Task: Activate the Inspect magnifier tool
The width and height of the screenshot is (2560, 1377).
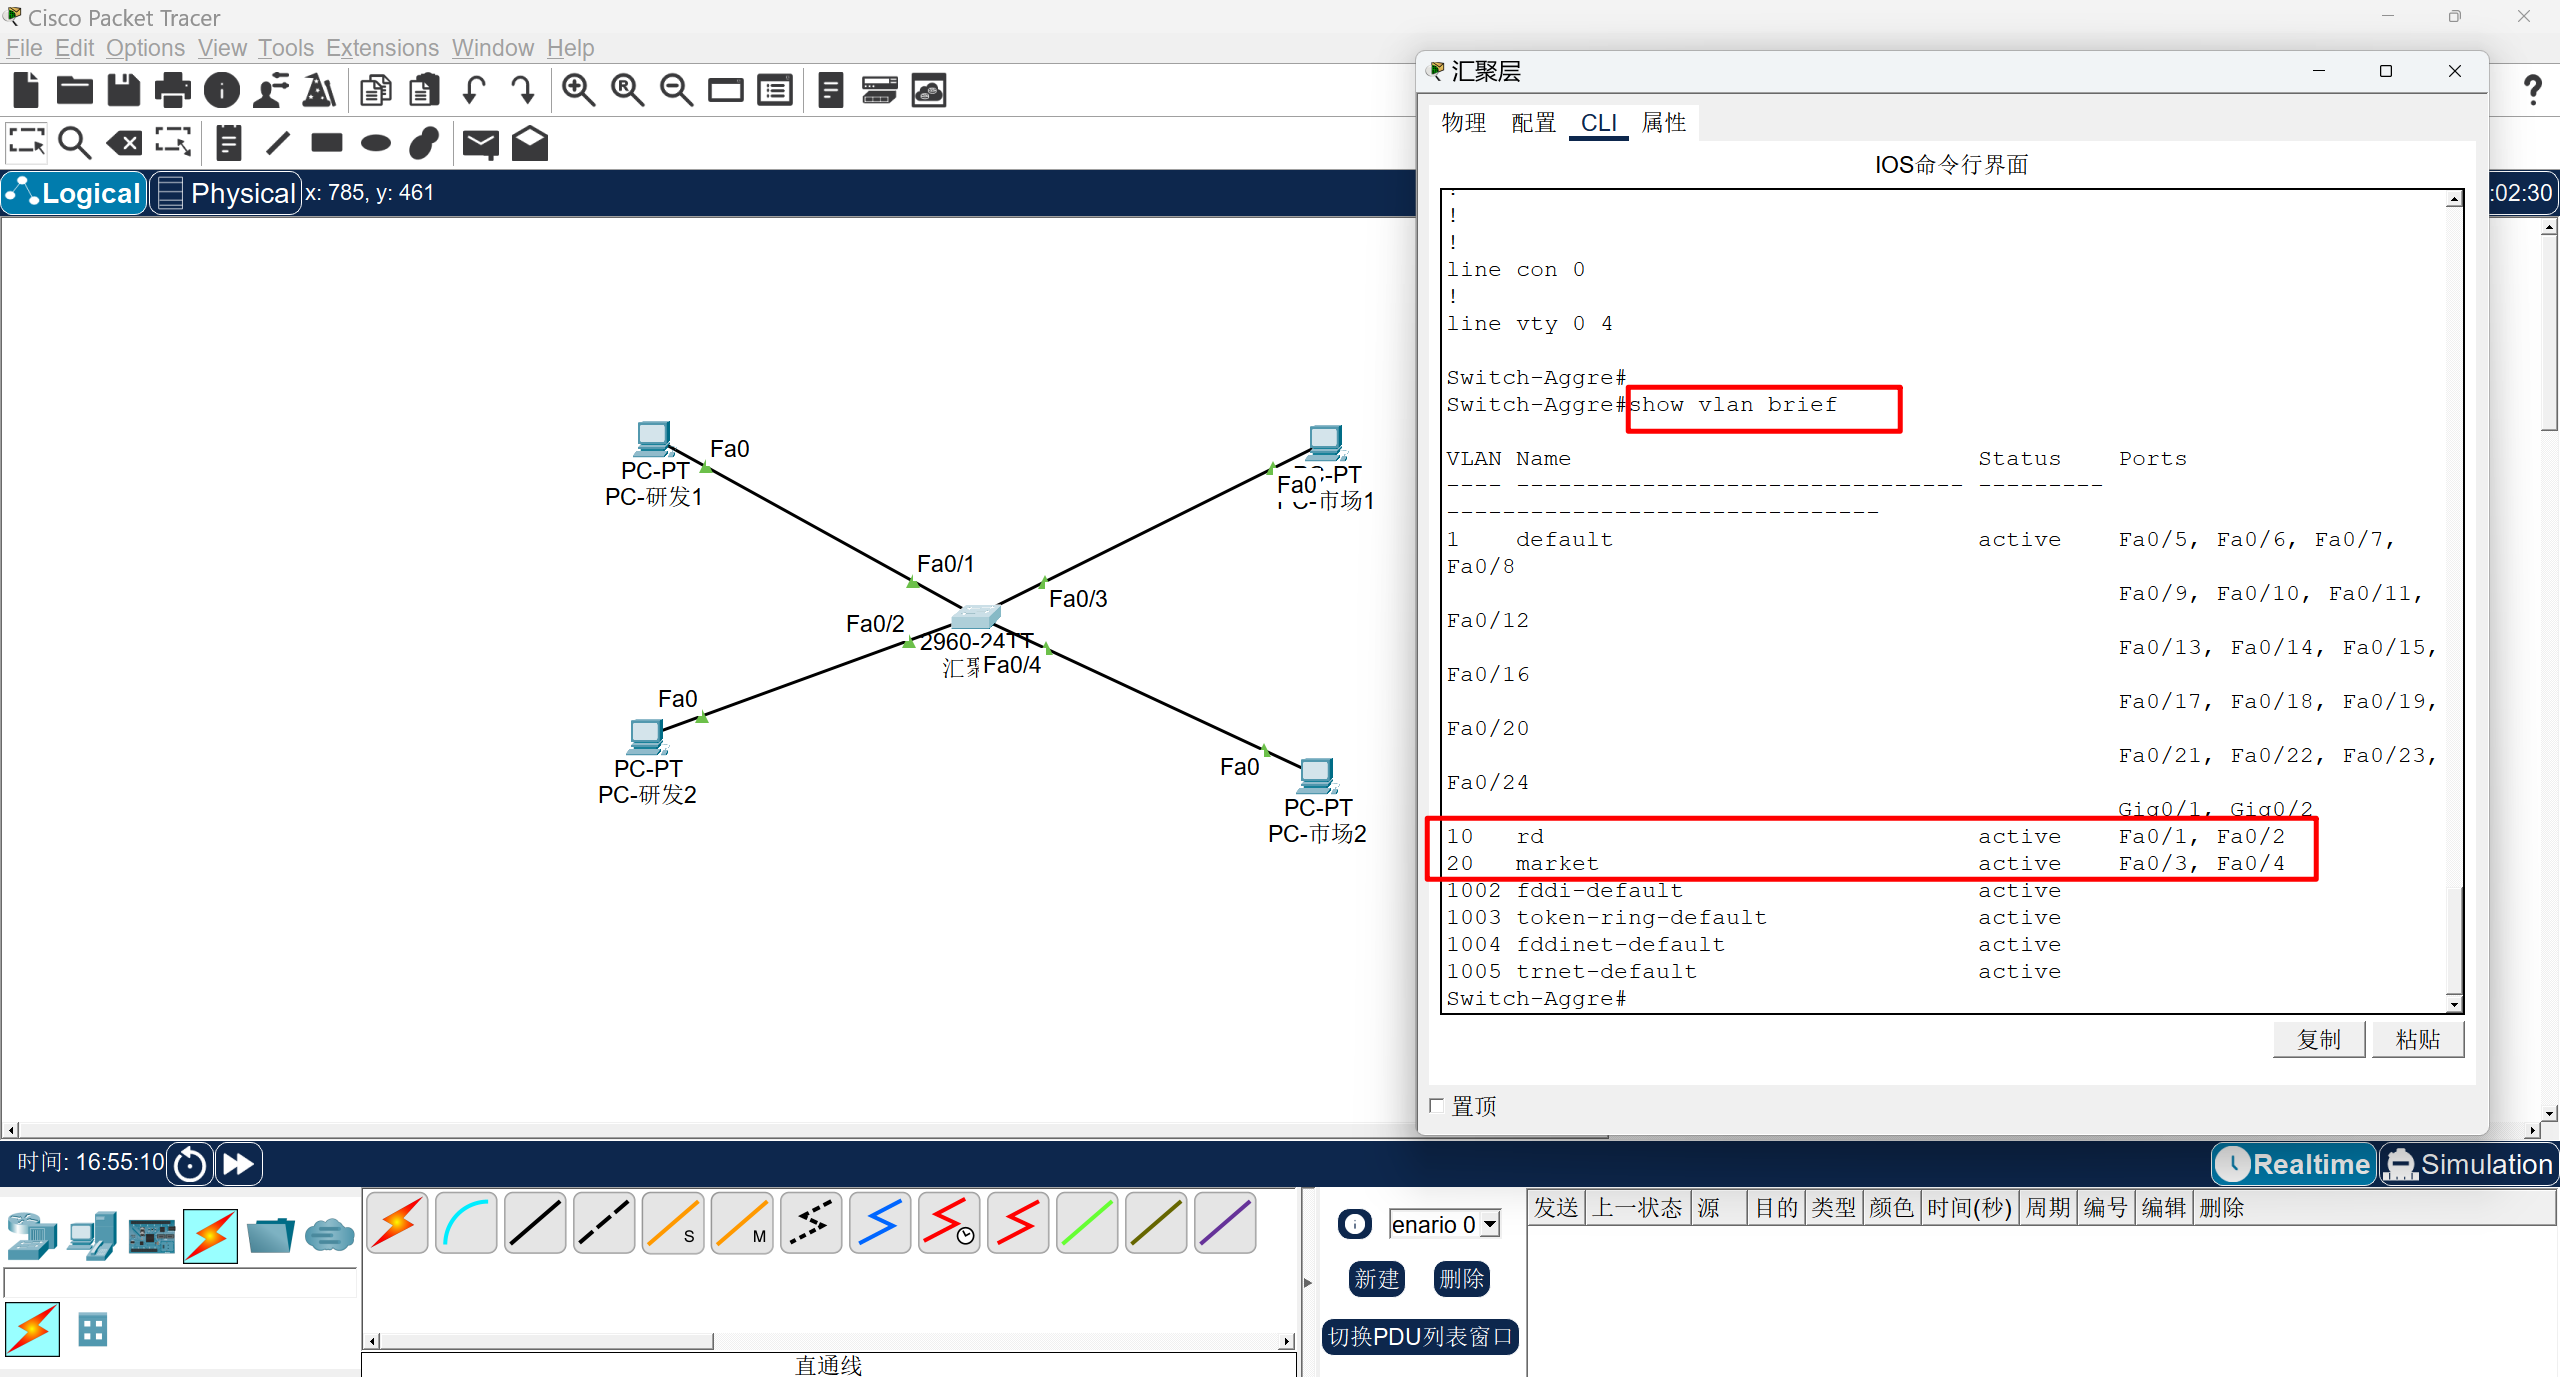Action: [75, 143]
